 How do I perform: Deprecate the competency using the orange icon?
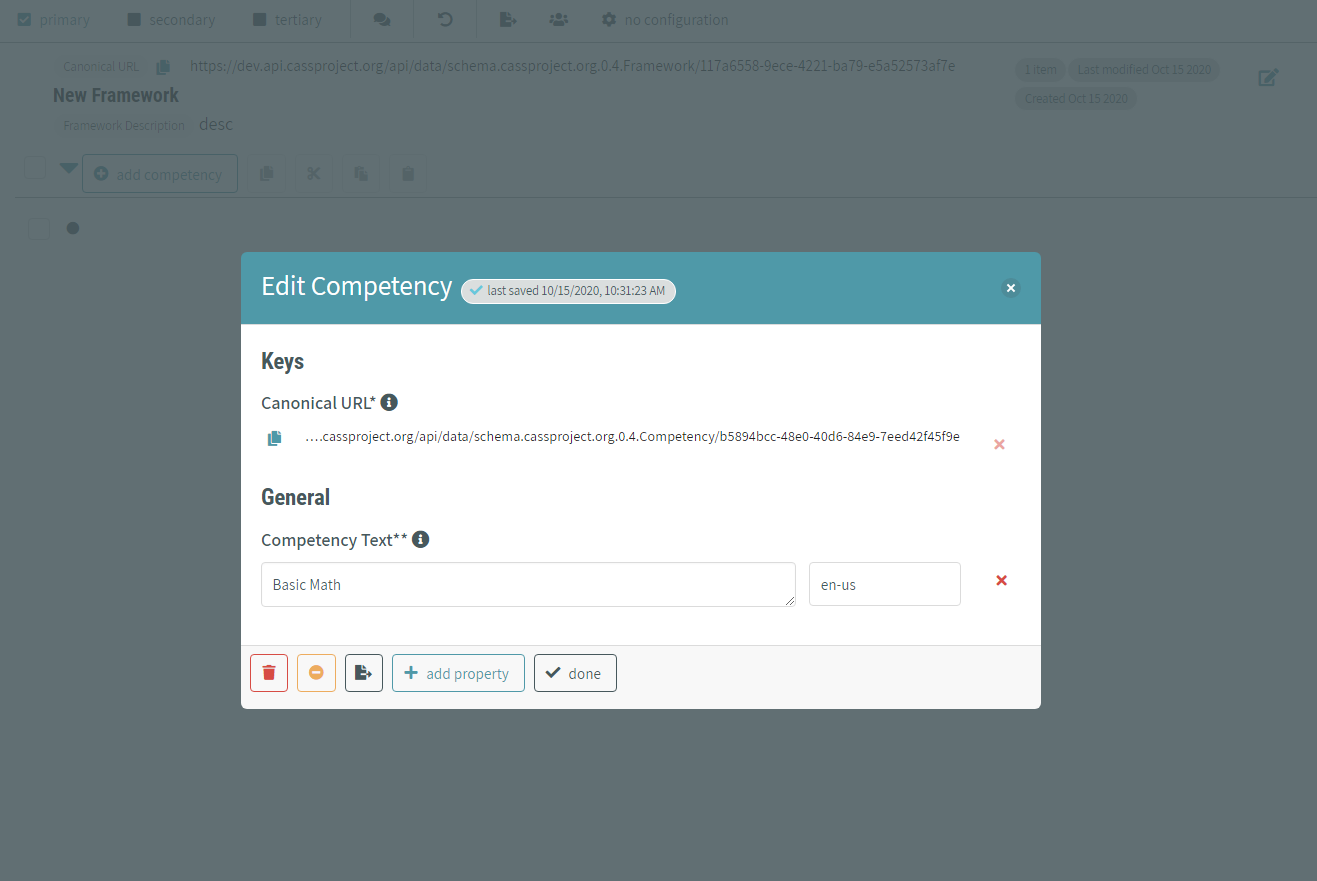(x=316, y=672)
